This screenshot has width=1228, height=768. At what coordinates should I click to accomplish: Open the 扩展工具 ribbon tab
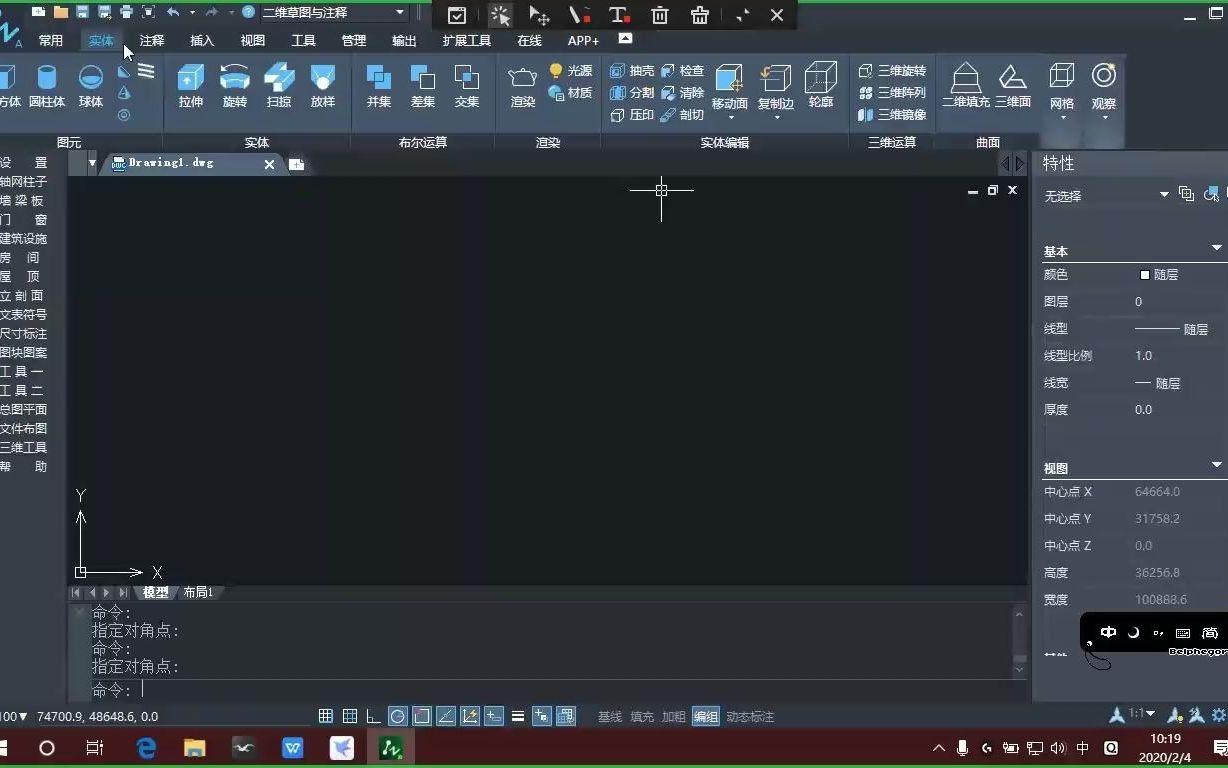(464, 41)
